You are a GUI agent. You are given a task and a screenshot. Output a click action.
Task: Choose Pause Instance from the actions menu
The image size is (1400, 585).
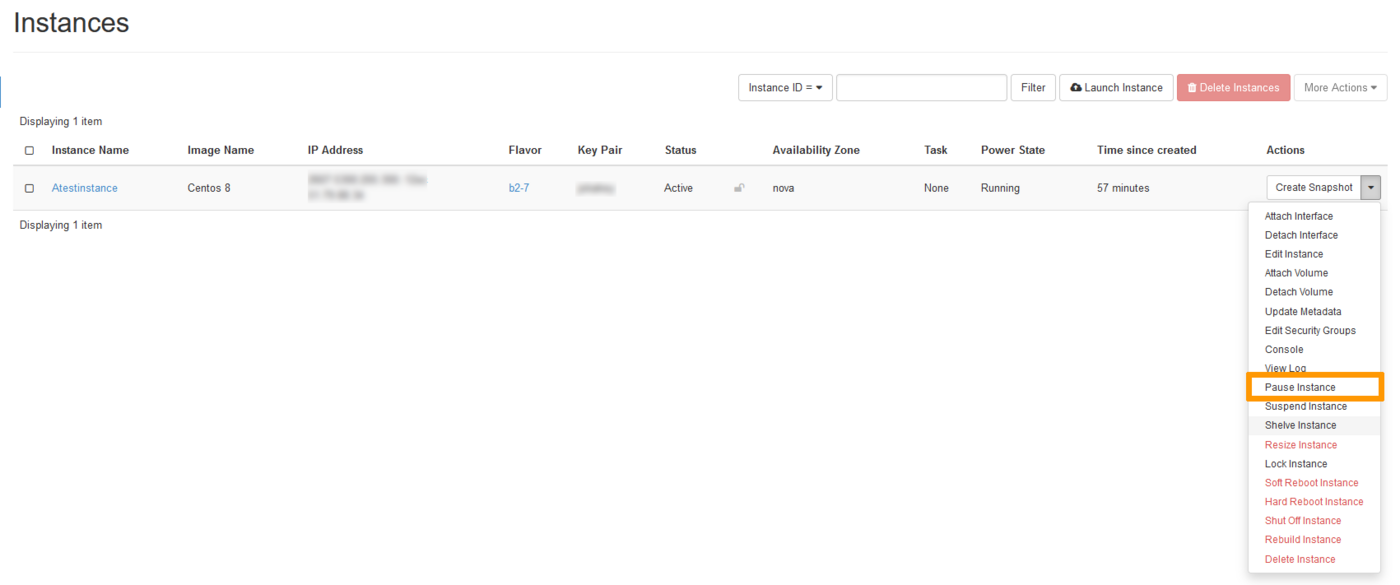pos(1300,387)
